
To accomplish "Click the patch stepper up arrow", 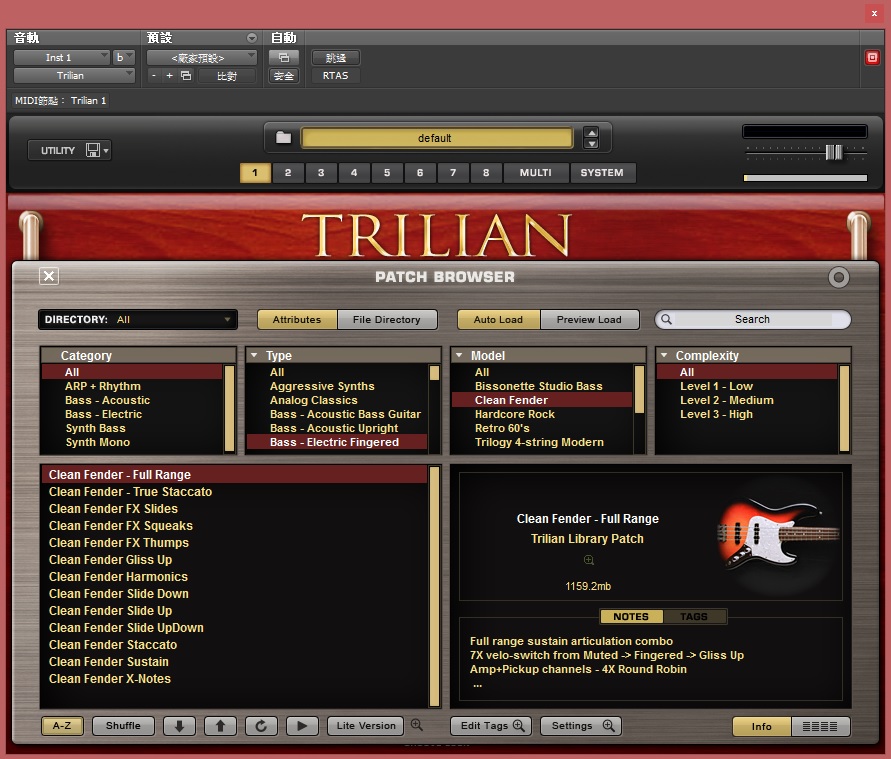I will click(592, 133).
